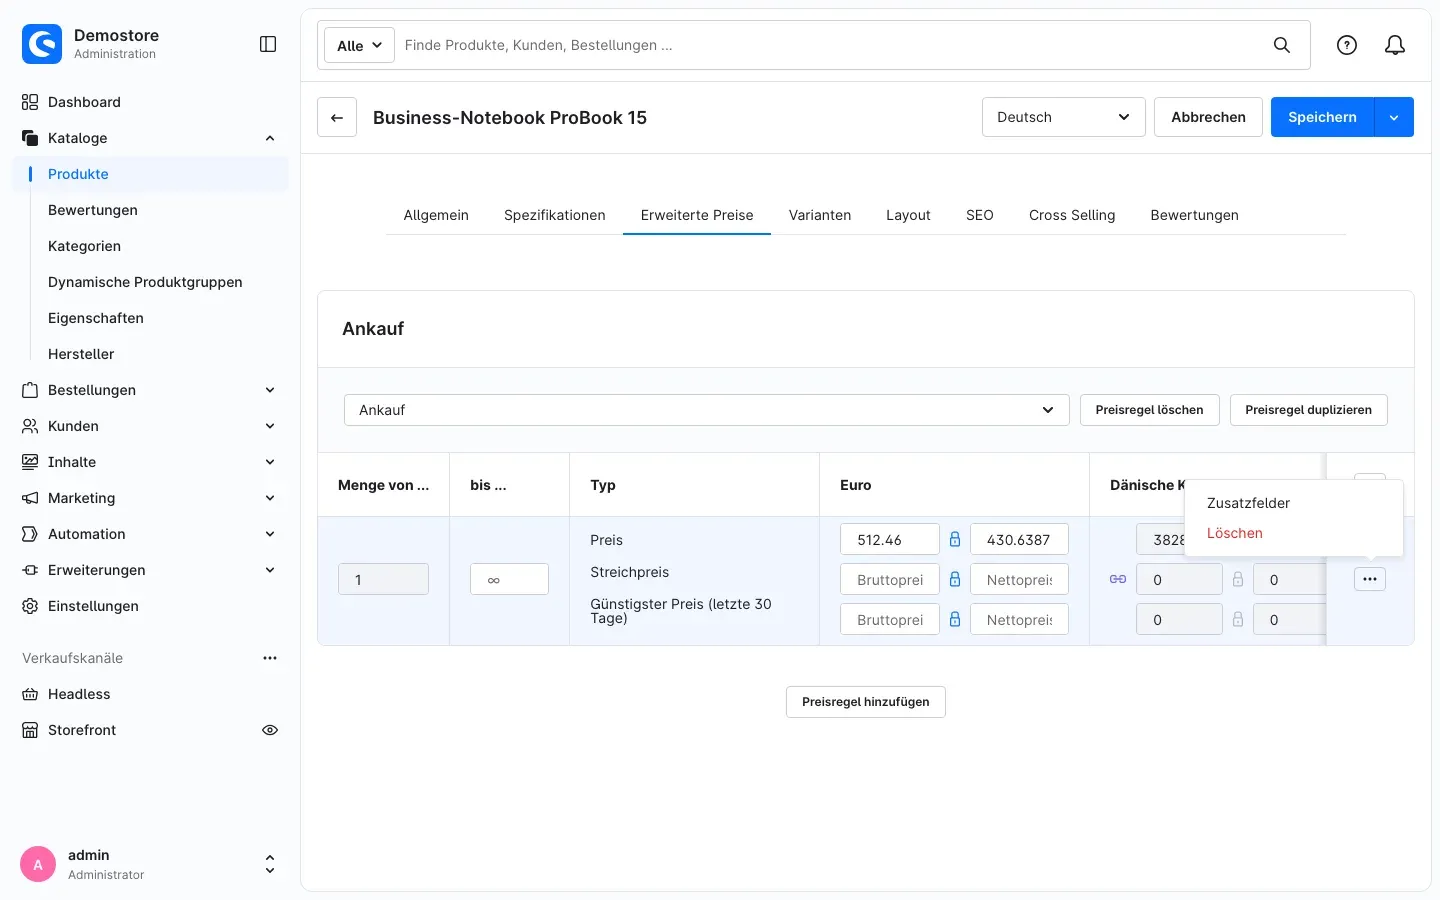
Task: Open the Ankauf price rule dropdown
Action: point(707,410)
